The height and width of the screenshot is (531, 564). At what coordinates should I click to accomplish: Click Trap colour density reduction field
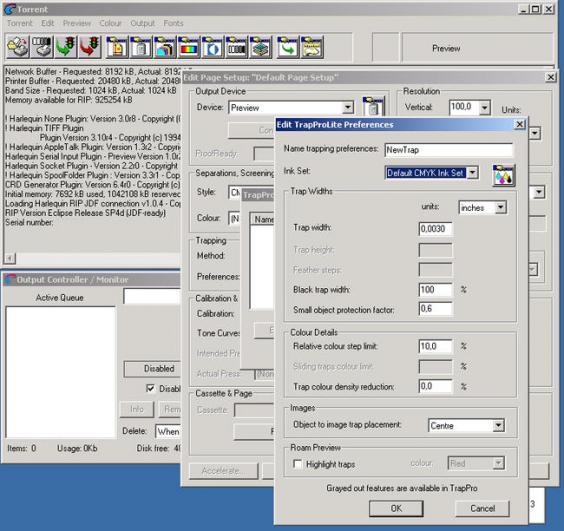(435, 386)
